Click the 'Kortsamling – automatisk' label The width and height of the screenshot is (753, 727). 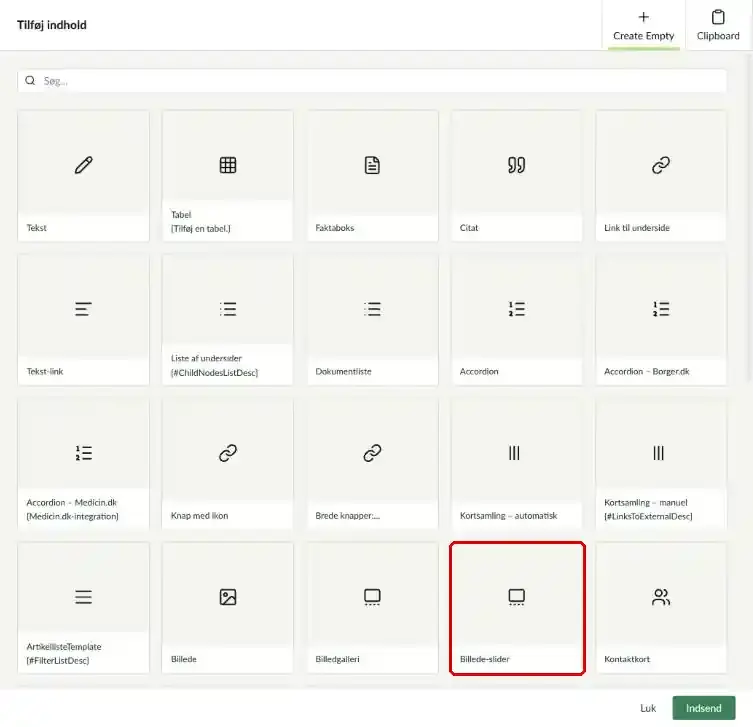tap(509, 515)
